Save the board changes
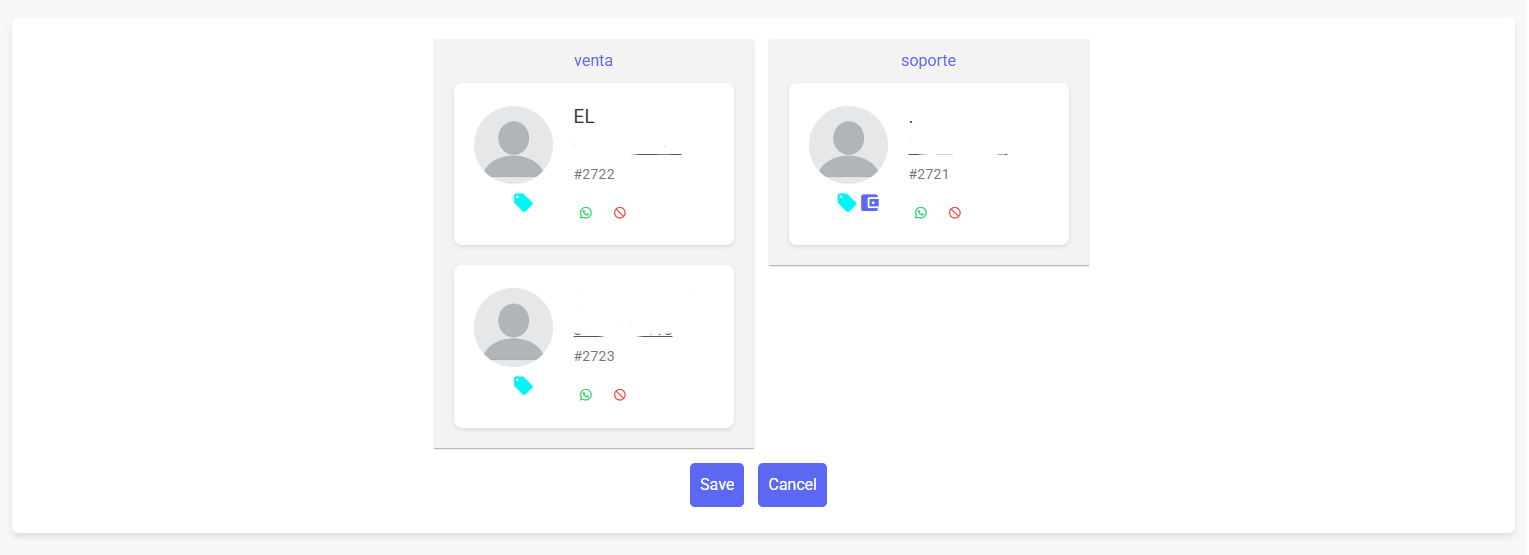Screen dimensions: 1529x555 (x=717, y=485)
